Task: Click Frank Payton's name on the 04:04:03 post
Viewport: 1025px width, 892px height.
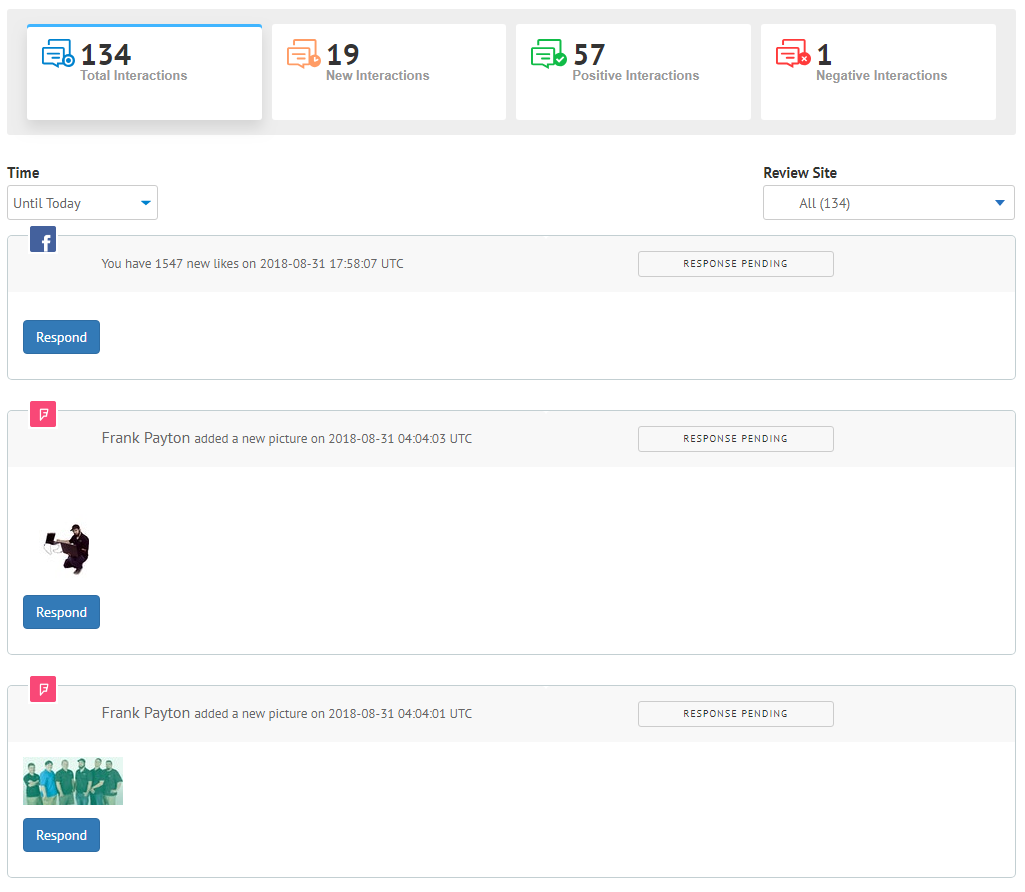Action: (x=146, y=438)
